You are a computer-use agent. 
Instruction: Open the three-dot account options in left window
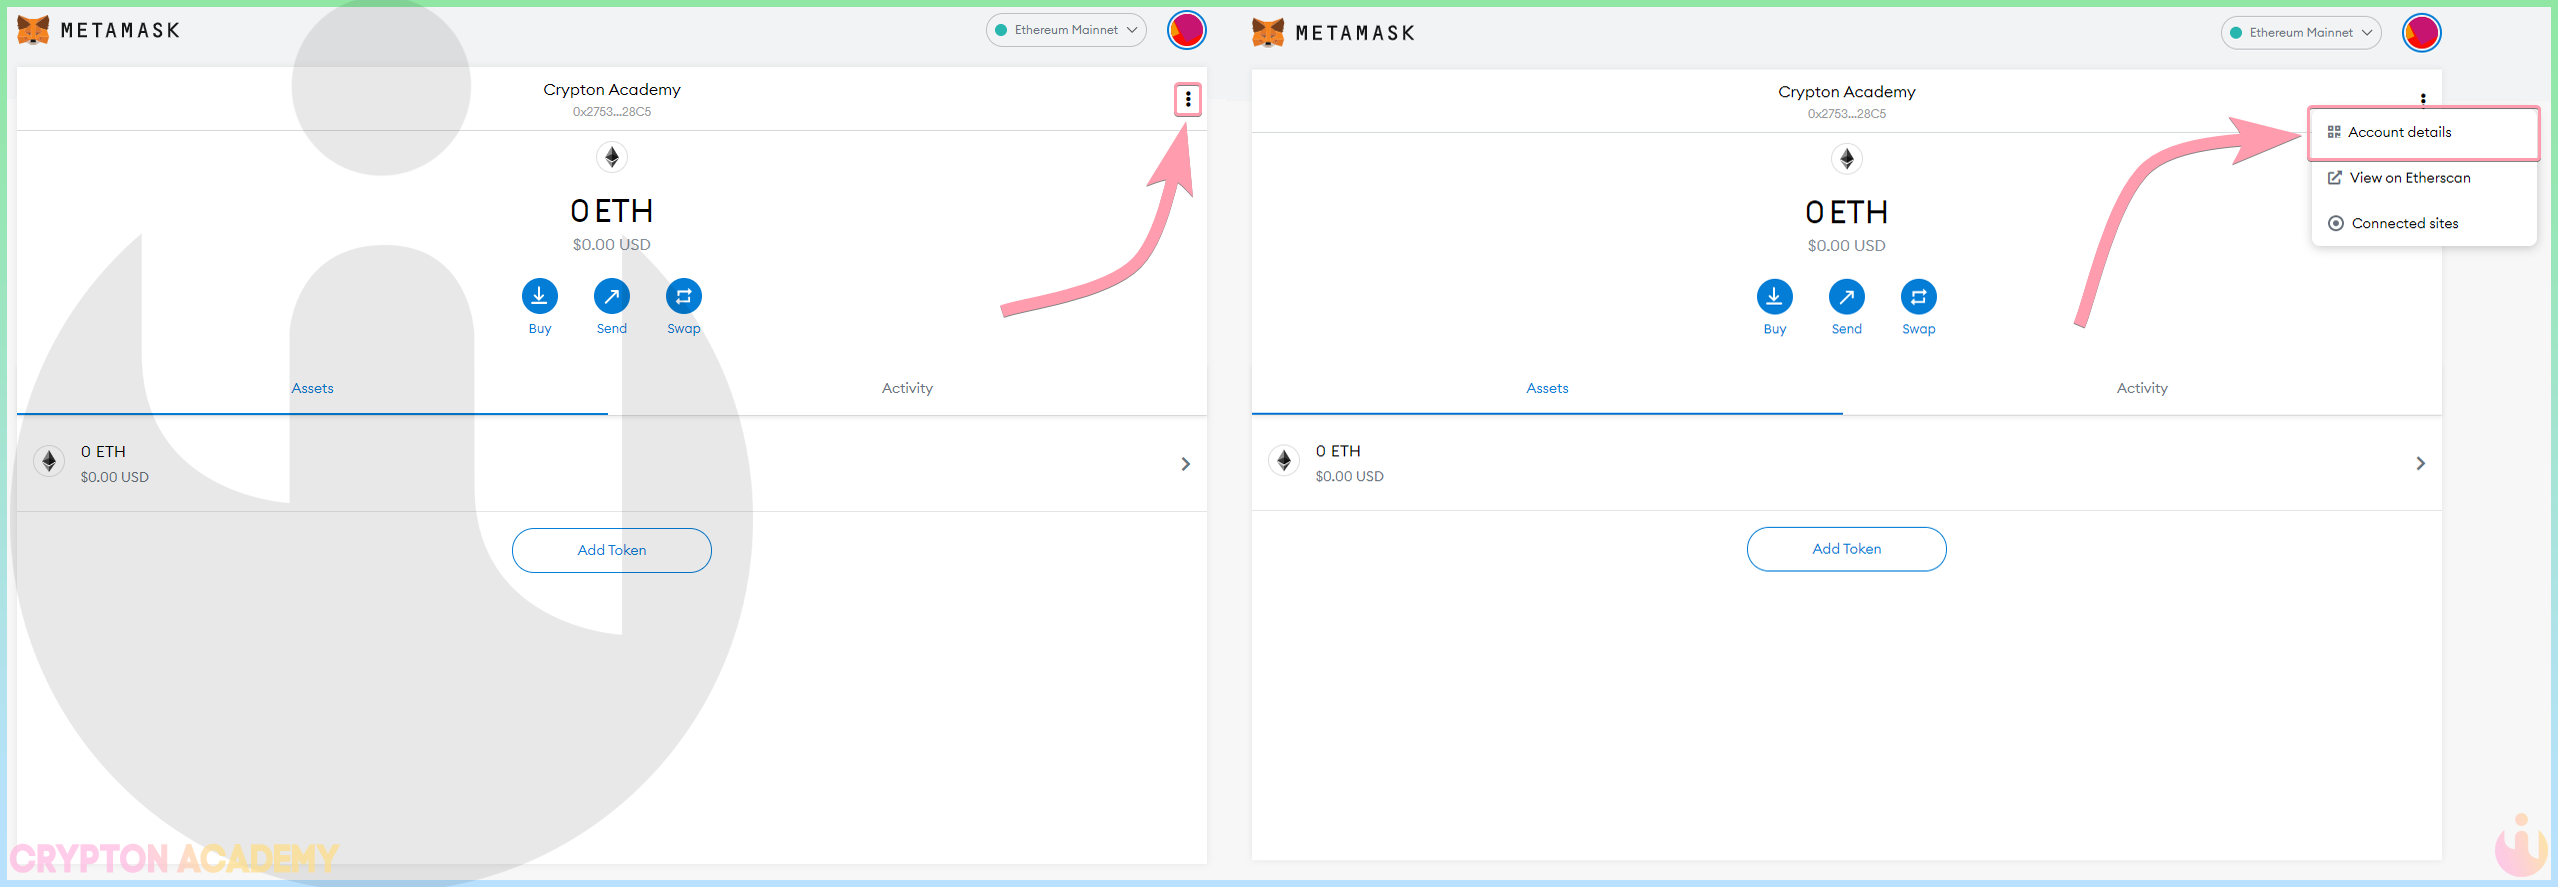pos(1188,99)
